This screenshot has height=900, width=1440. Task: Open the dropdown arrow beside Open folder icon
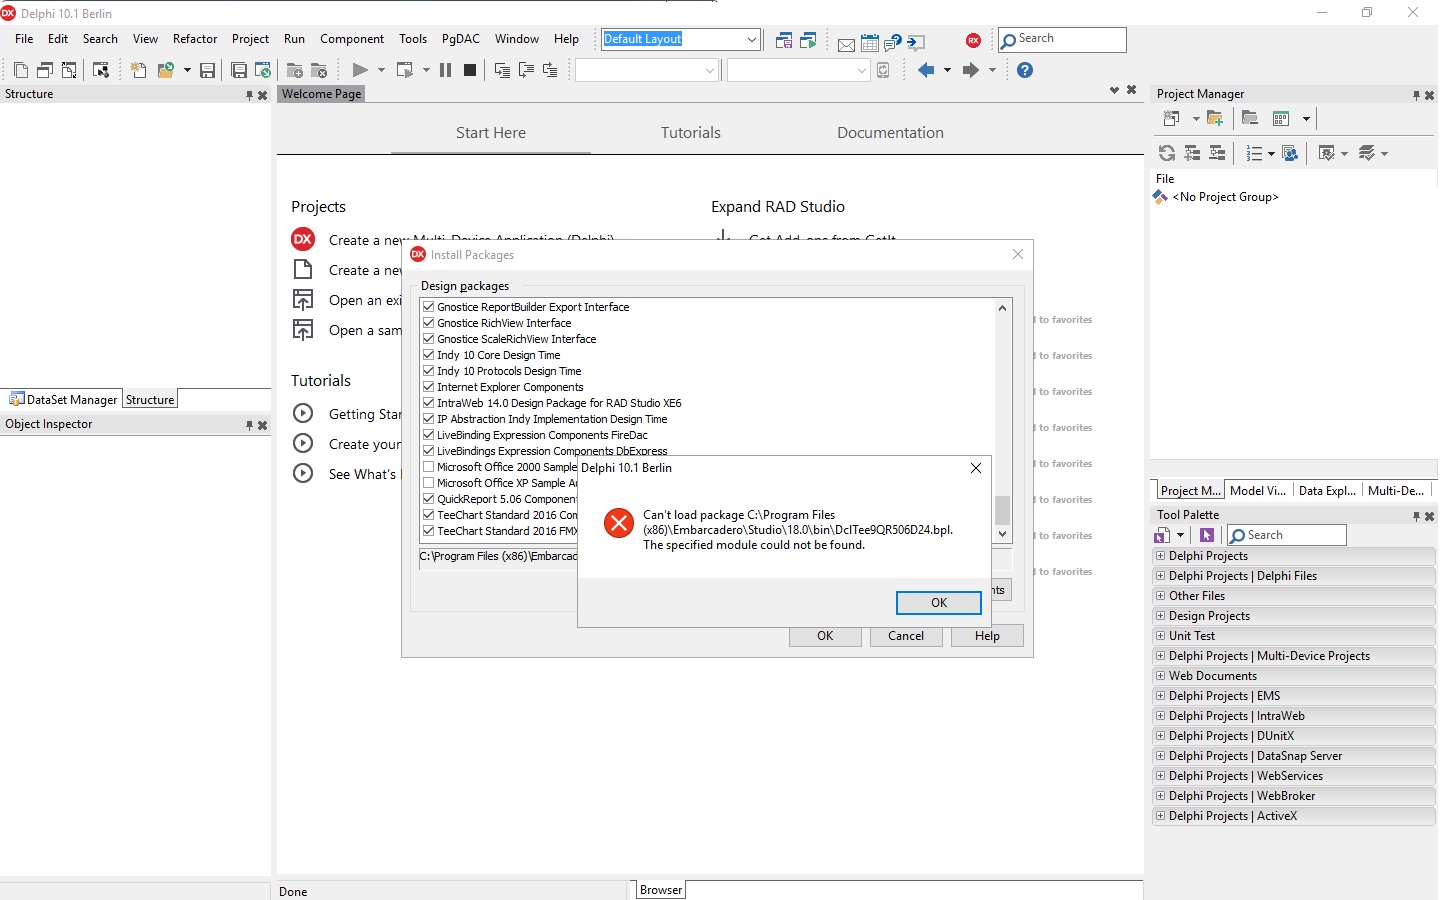coord(187,70)
